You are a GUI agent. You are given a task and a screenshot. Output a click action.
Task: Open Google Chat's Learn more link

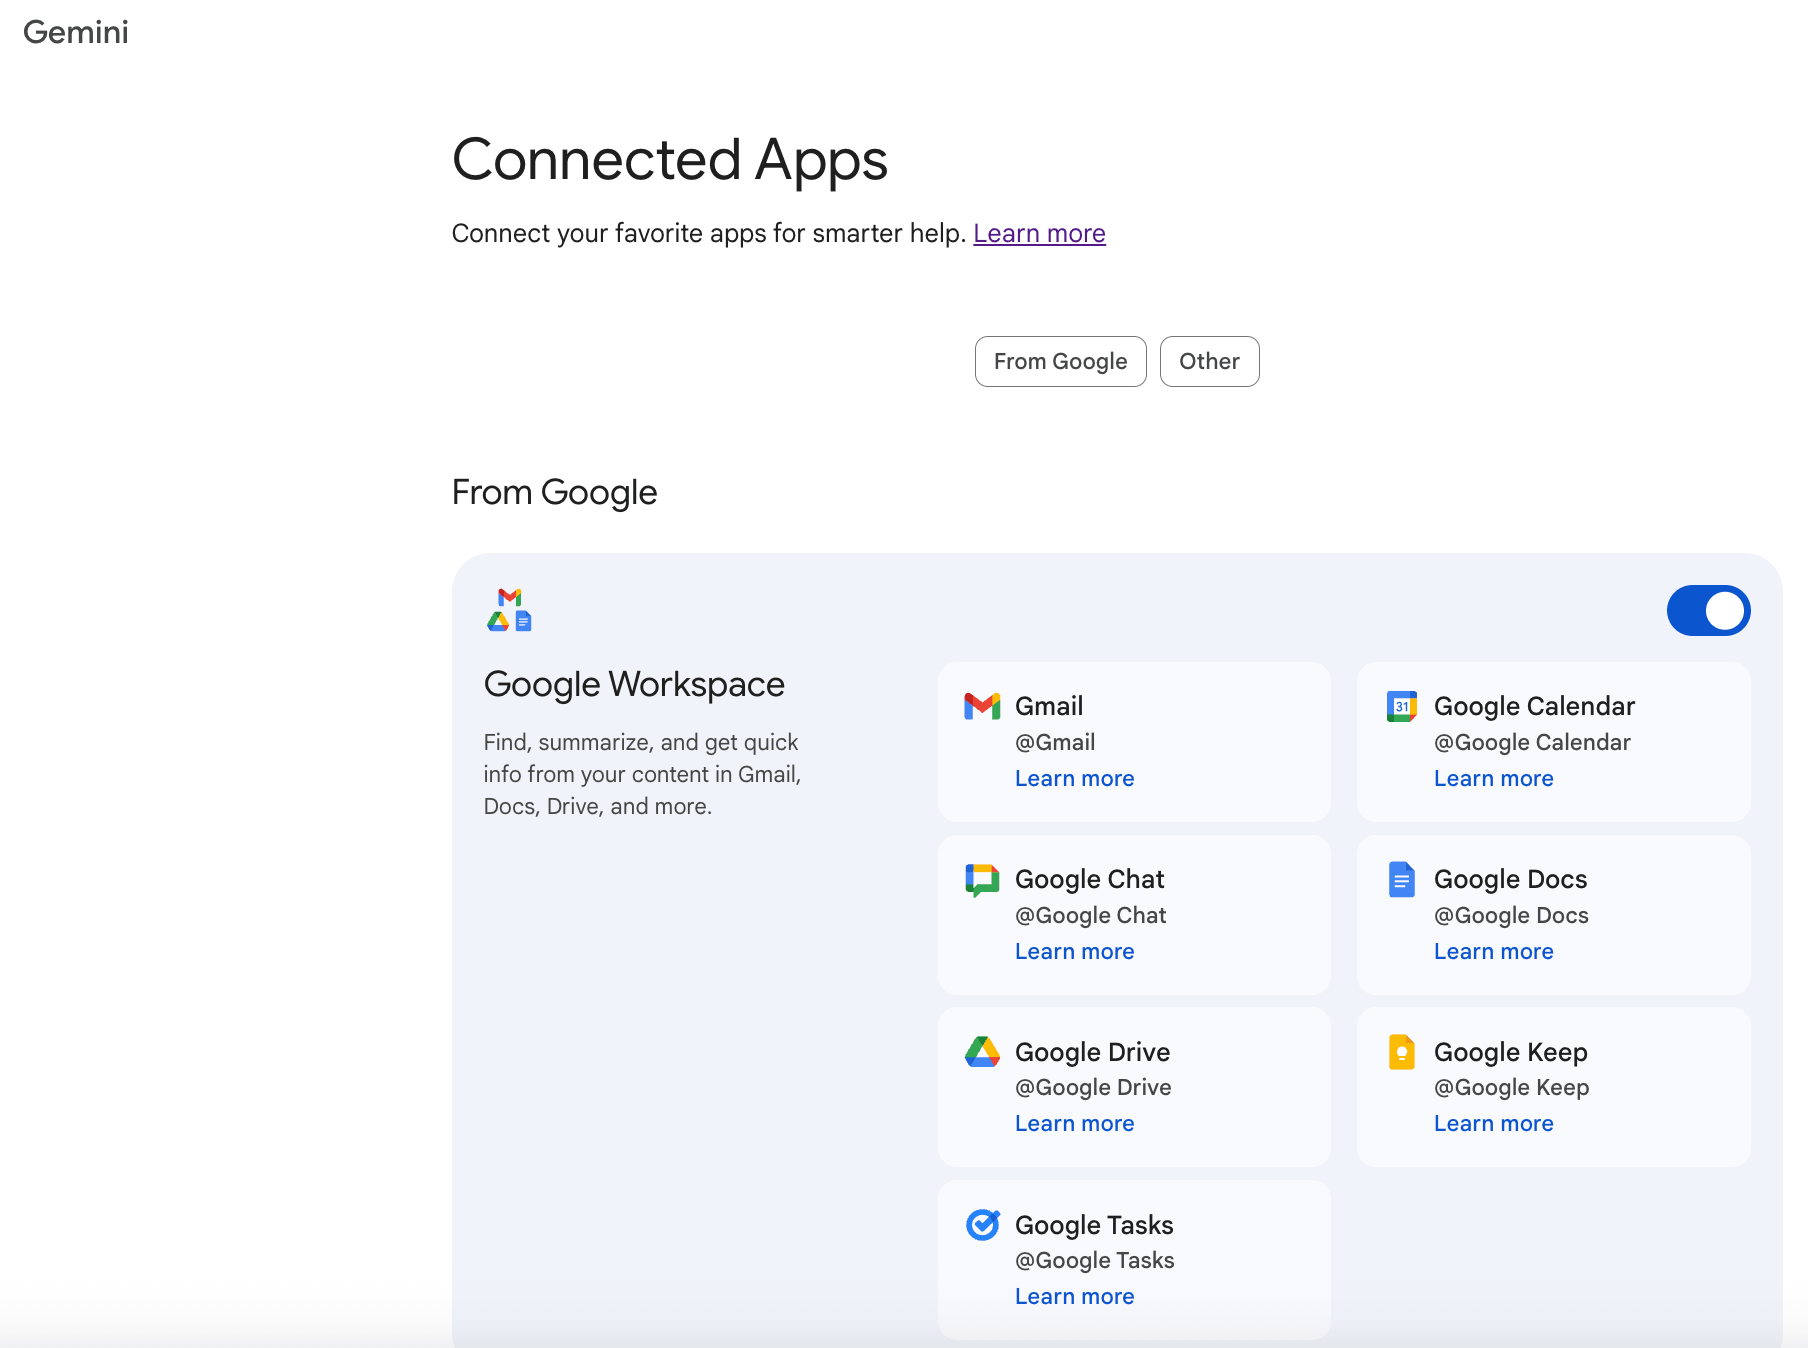tap(1074, 951)
